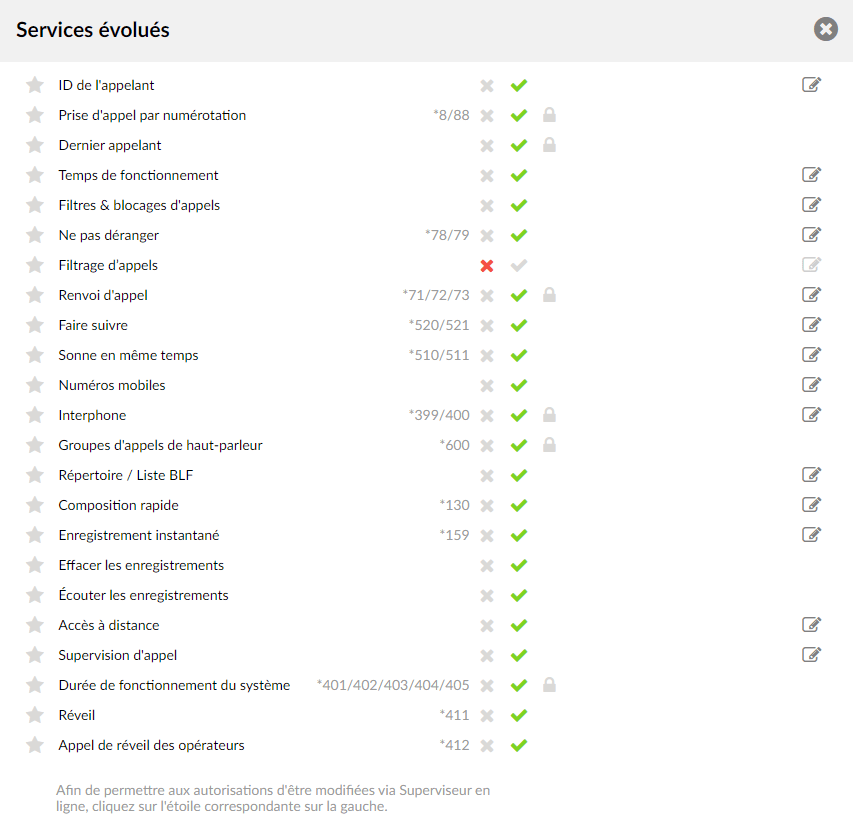Disable Numéros mobiles with the X
This screenshot has width=853, height=829.
[x=487, y=386]
